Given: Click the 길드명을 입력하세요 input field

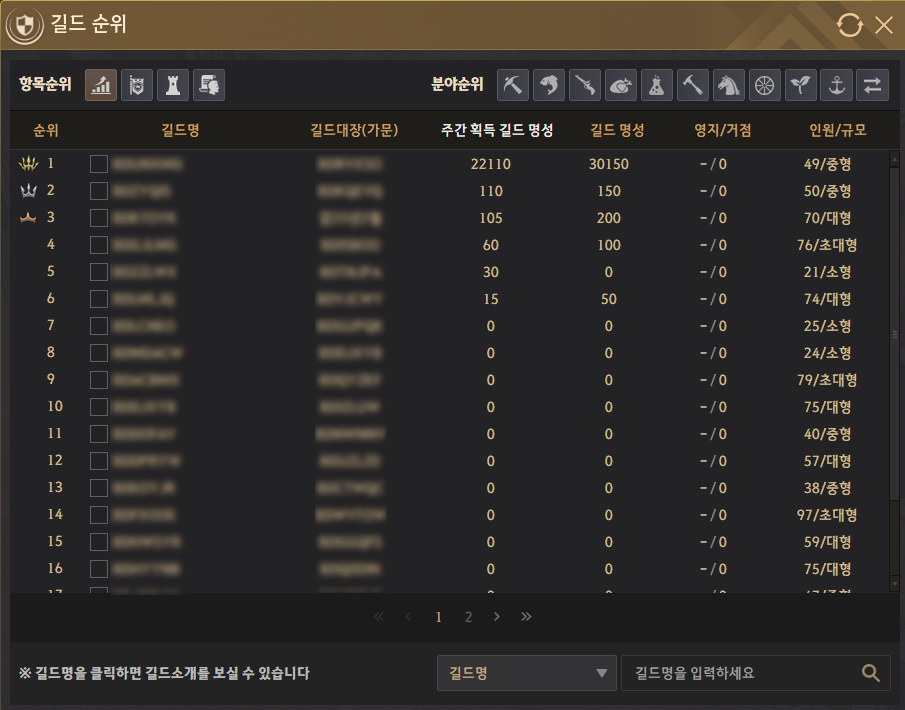Looking at the screenshot, I should [x=742, y=673].
